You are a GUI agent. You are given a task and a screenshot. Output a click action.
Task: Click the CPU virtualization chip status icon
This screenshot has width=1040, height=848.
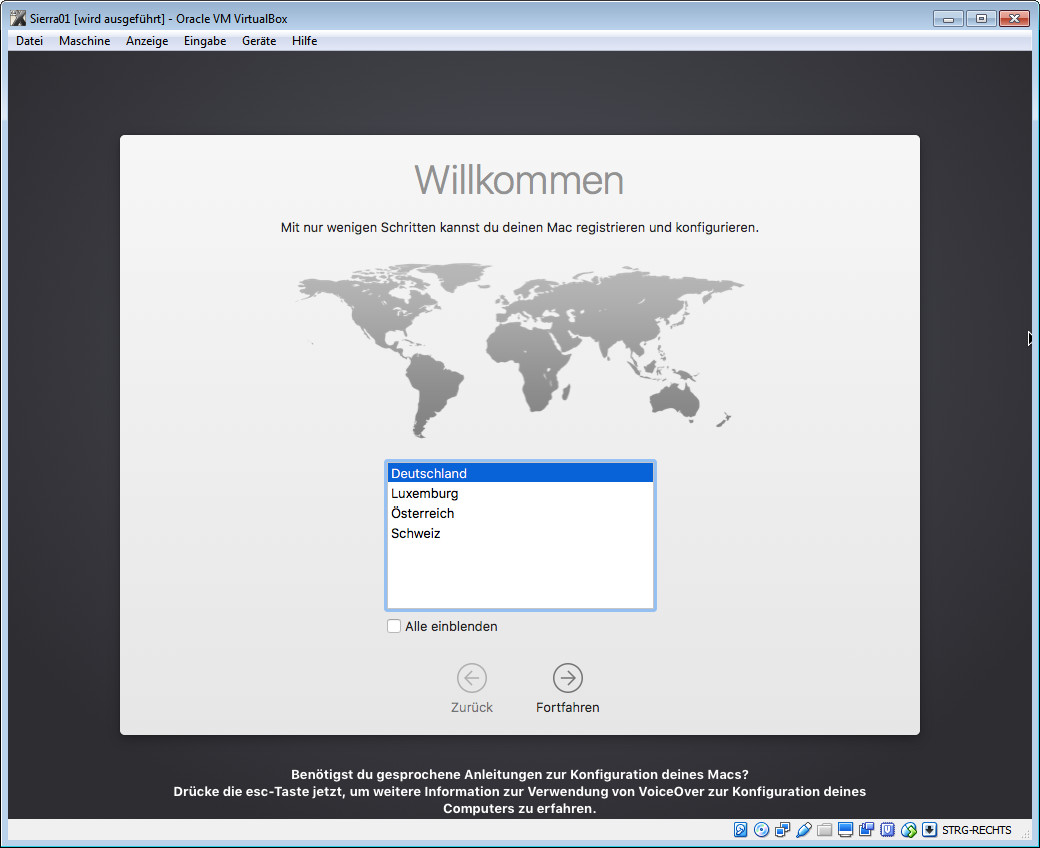887,830
